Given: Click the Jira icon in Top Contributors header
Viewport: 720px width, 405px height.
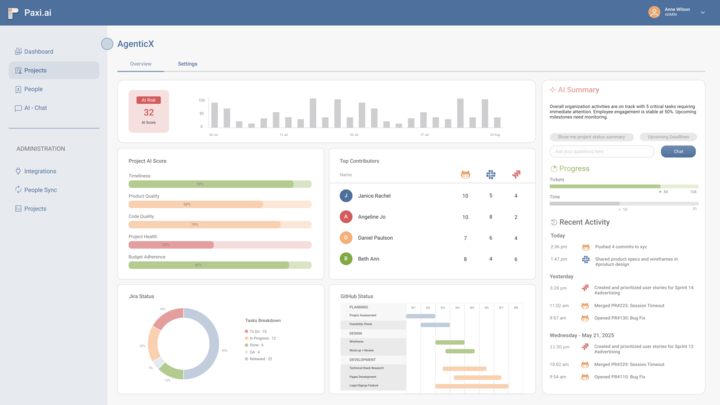Looking at the screenshot, I should click(516, 174).
